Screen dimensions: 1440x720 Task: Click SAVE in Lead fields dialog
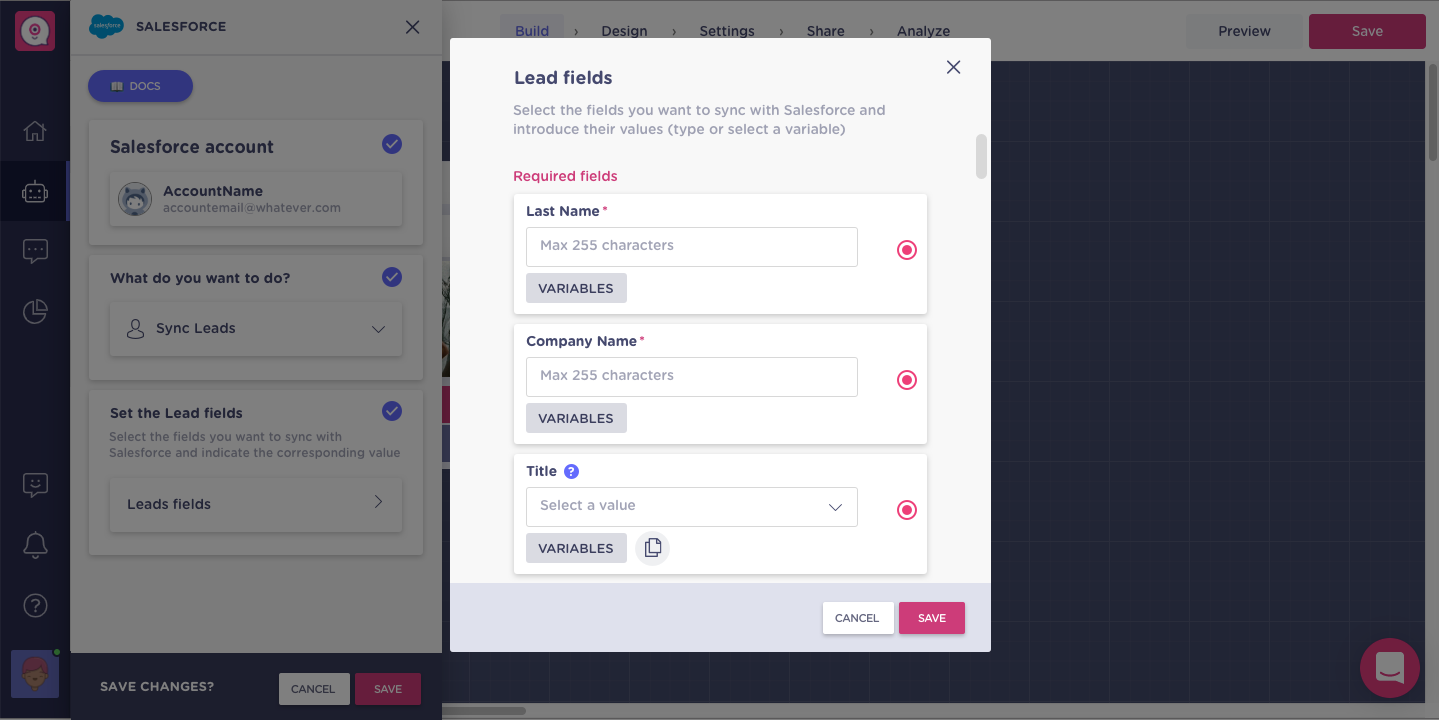coord(932,618)
